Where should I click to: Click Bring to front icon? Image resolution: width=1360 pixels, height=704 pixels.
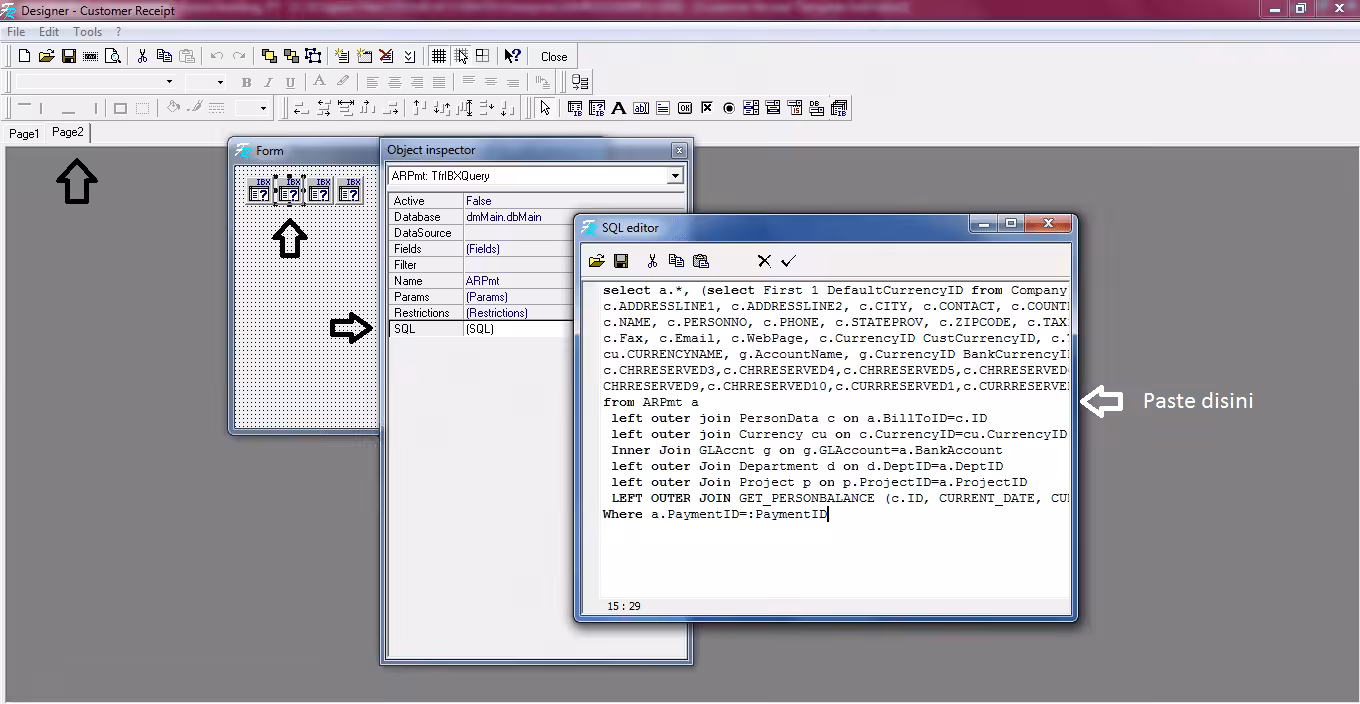point(269,56)
